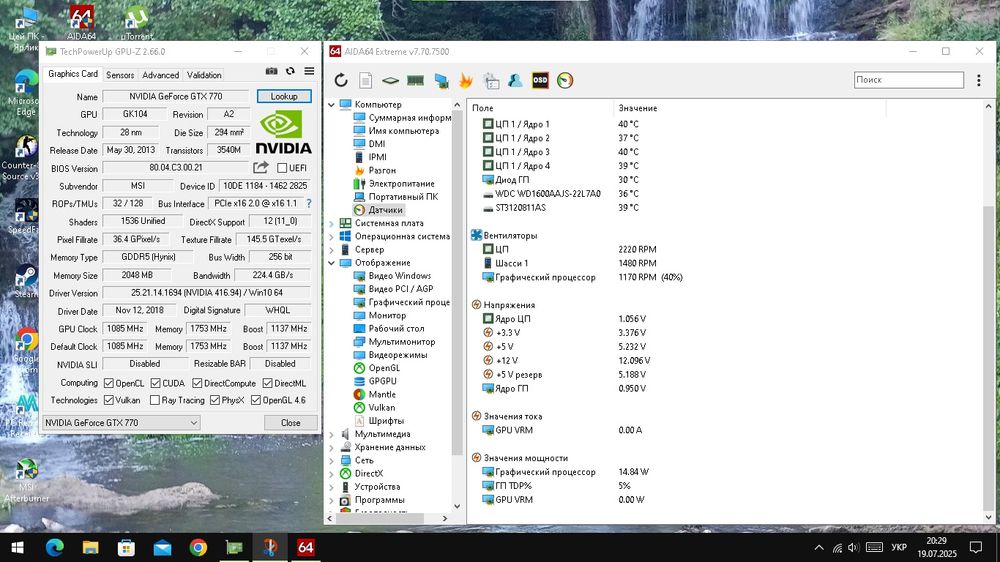This screenshot has height=562, width=1000.
Task: Start the stability test flame icon
Action: tap(466, 80)
